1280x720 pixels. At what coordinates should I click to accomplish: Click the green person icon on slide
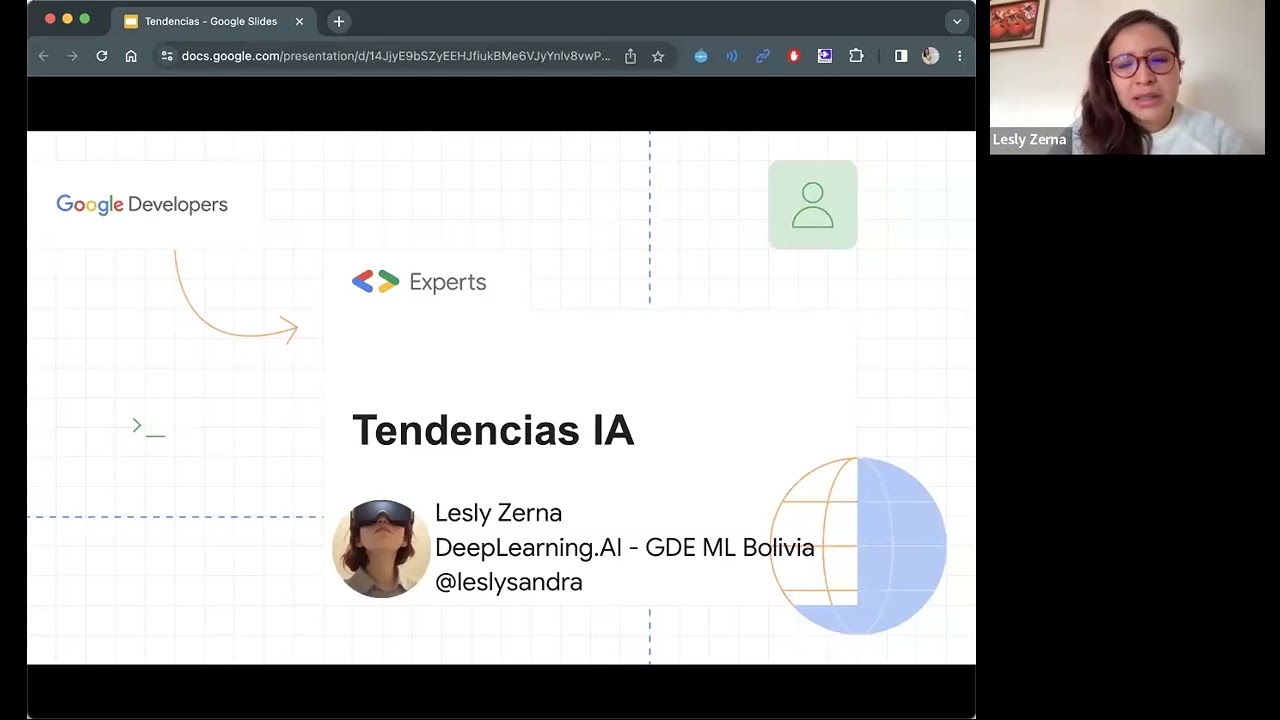point(812,205)
